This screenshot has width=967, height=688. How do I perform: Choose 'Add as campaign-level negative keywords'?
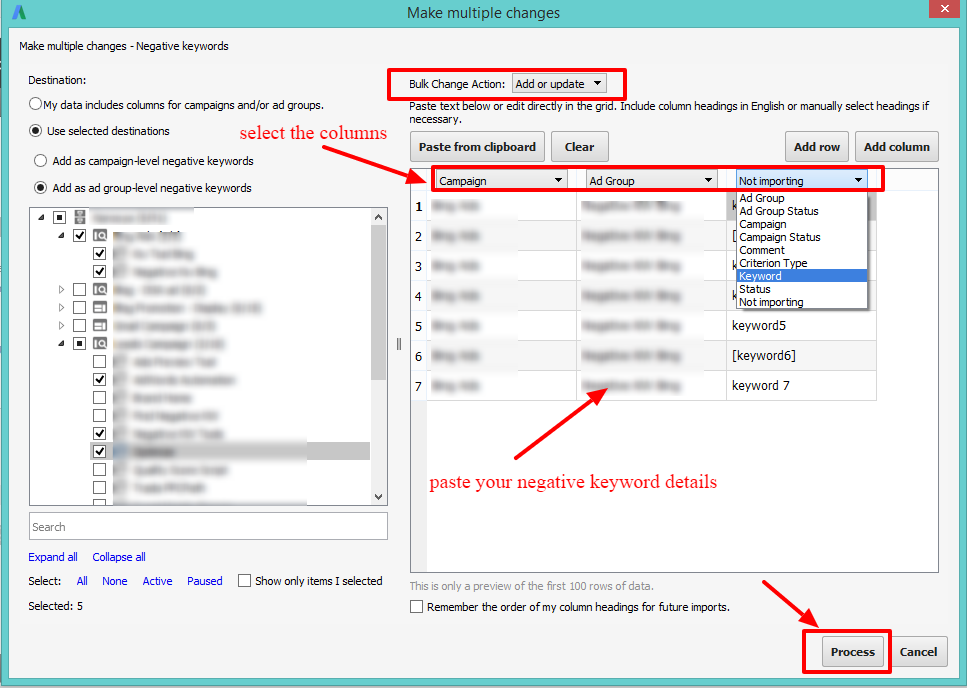(x=41, y=161)
